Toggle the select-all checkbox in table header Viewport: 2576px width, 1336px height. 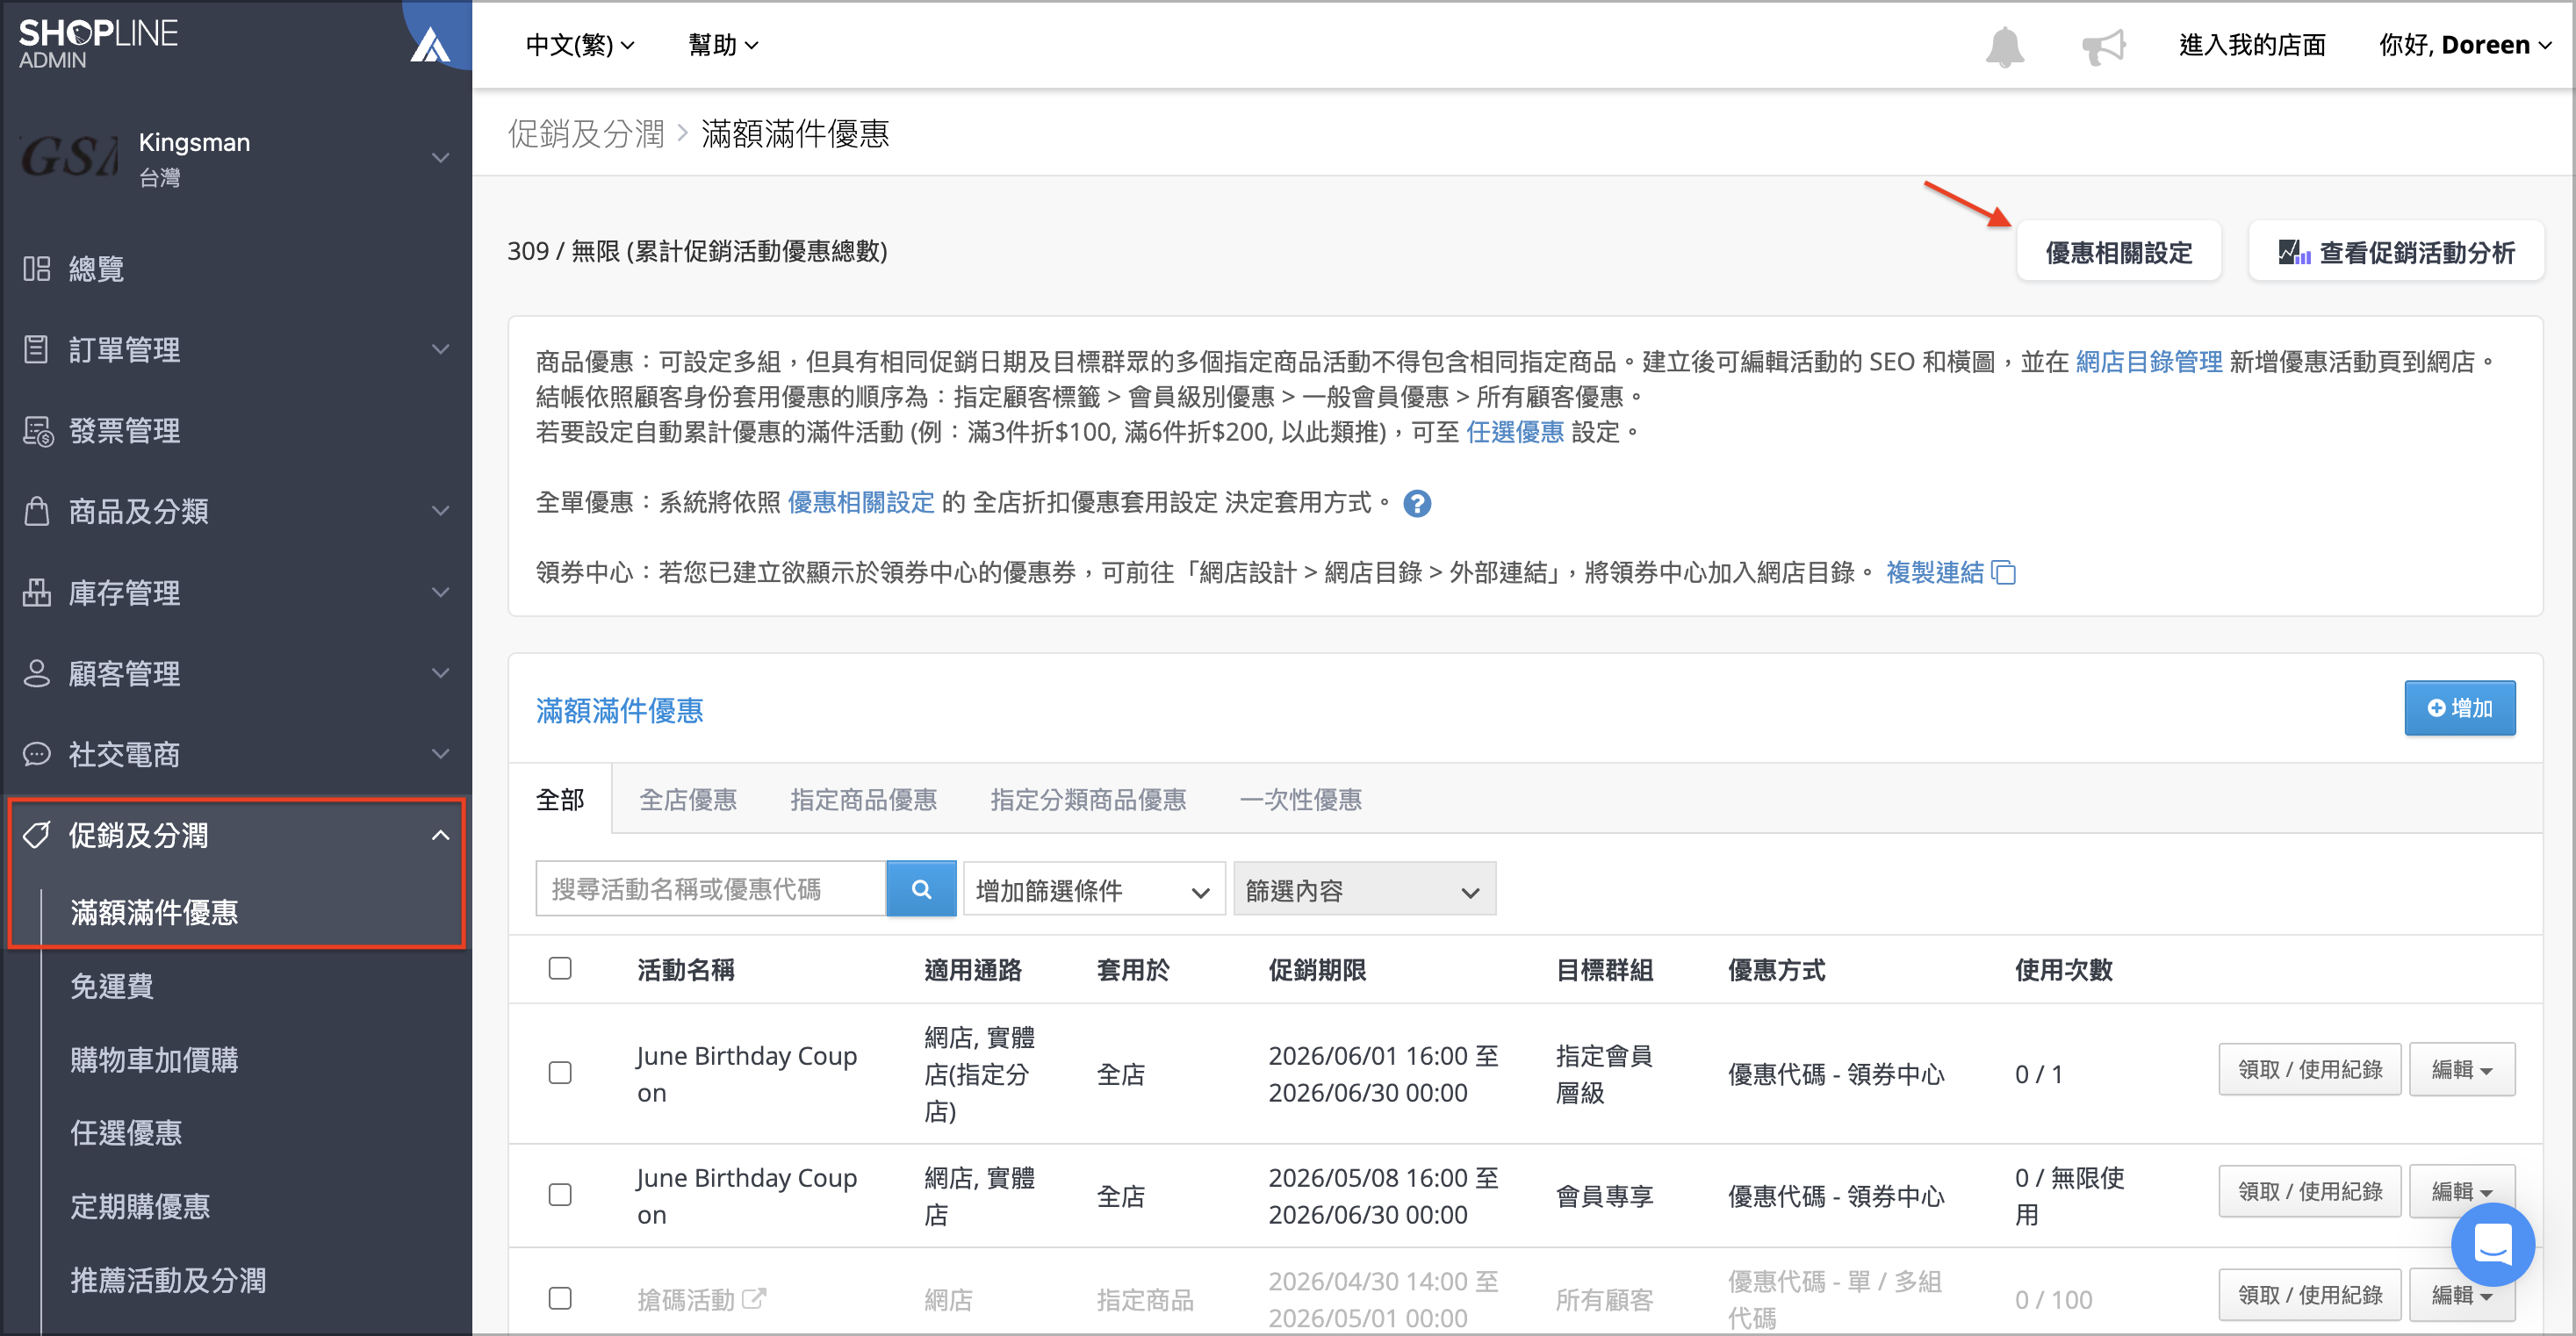[x=560, y=968]
